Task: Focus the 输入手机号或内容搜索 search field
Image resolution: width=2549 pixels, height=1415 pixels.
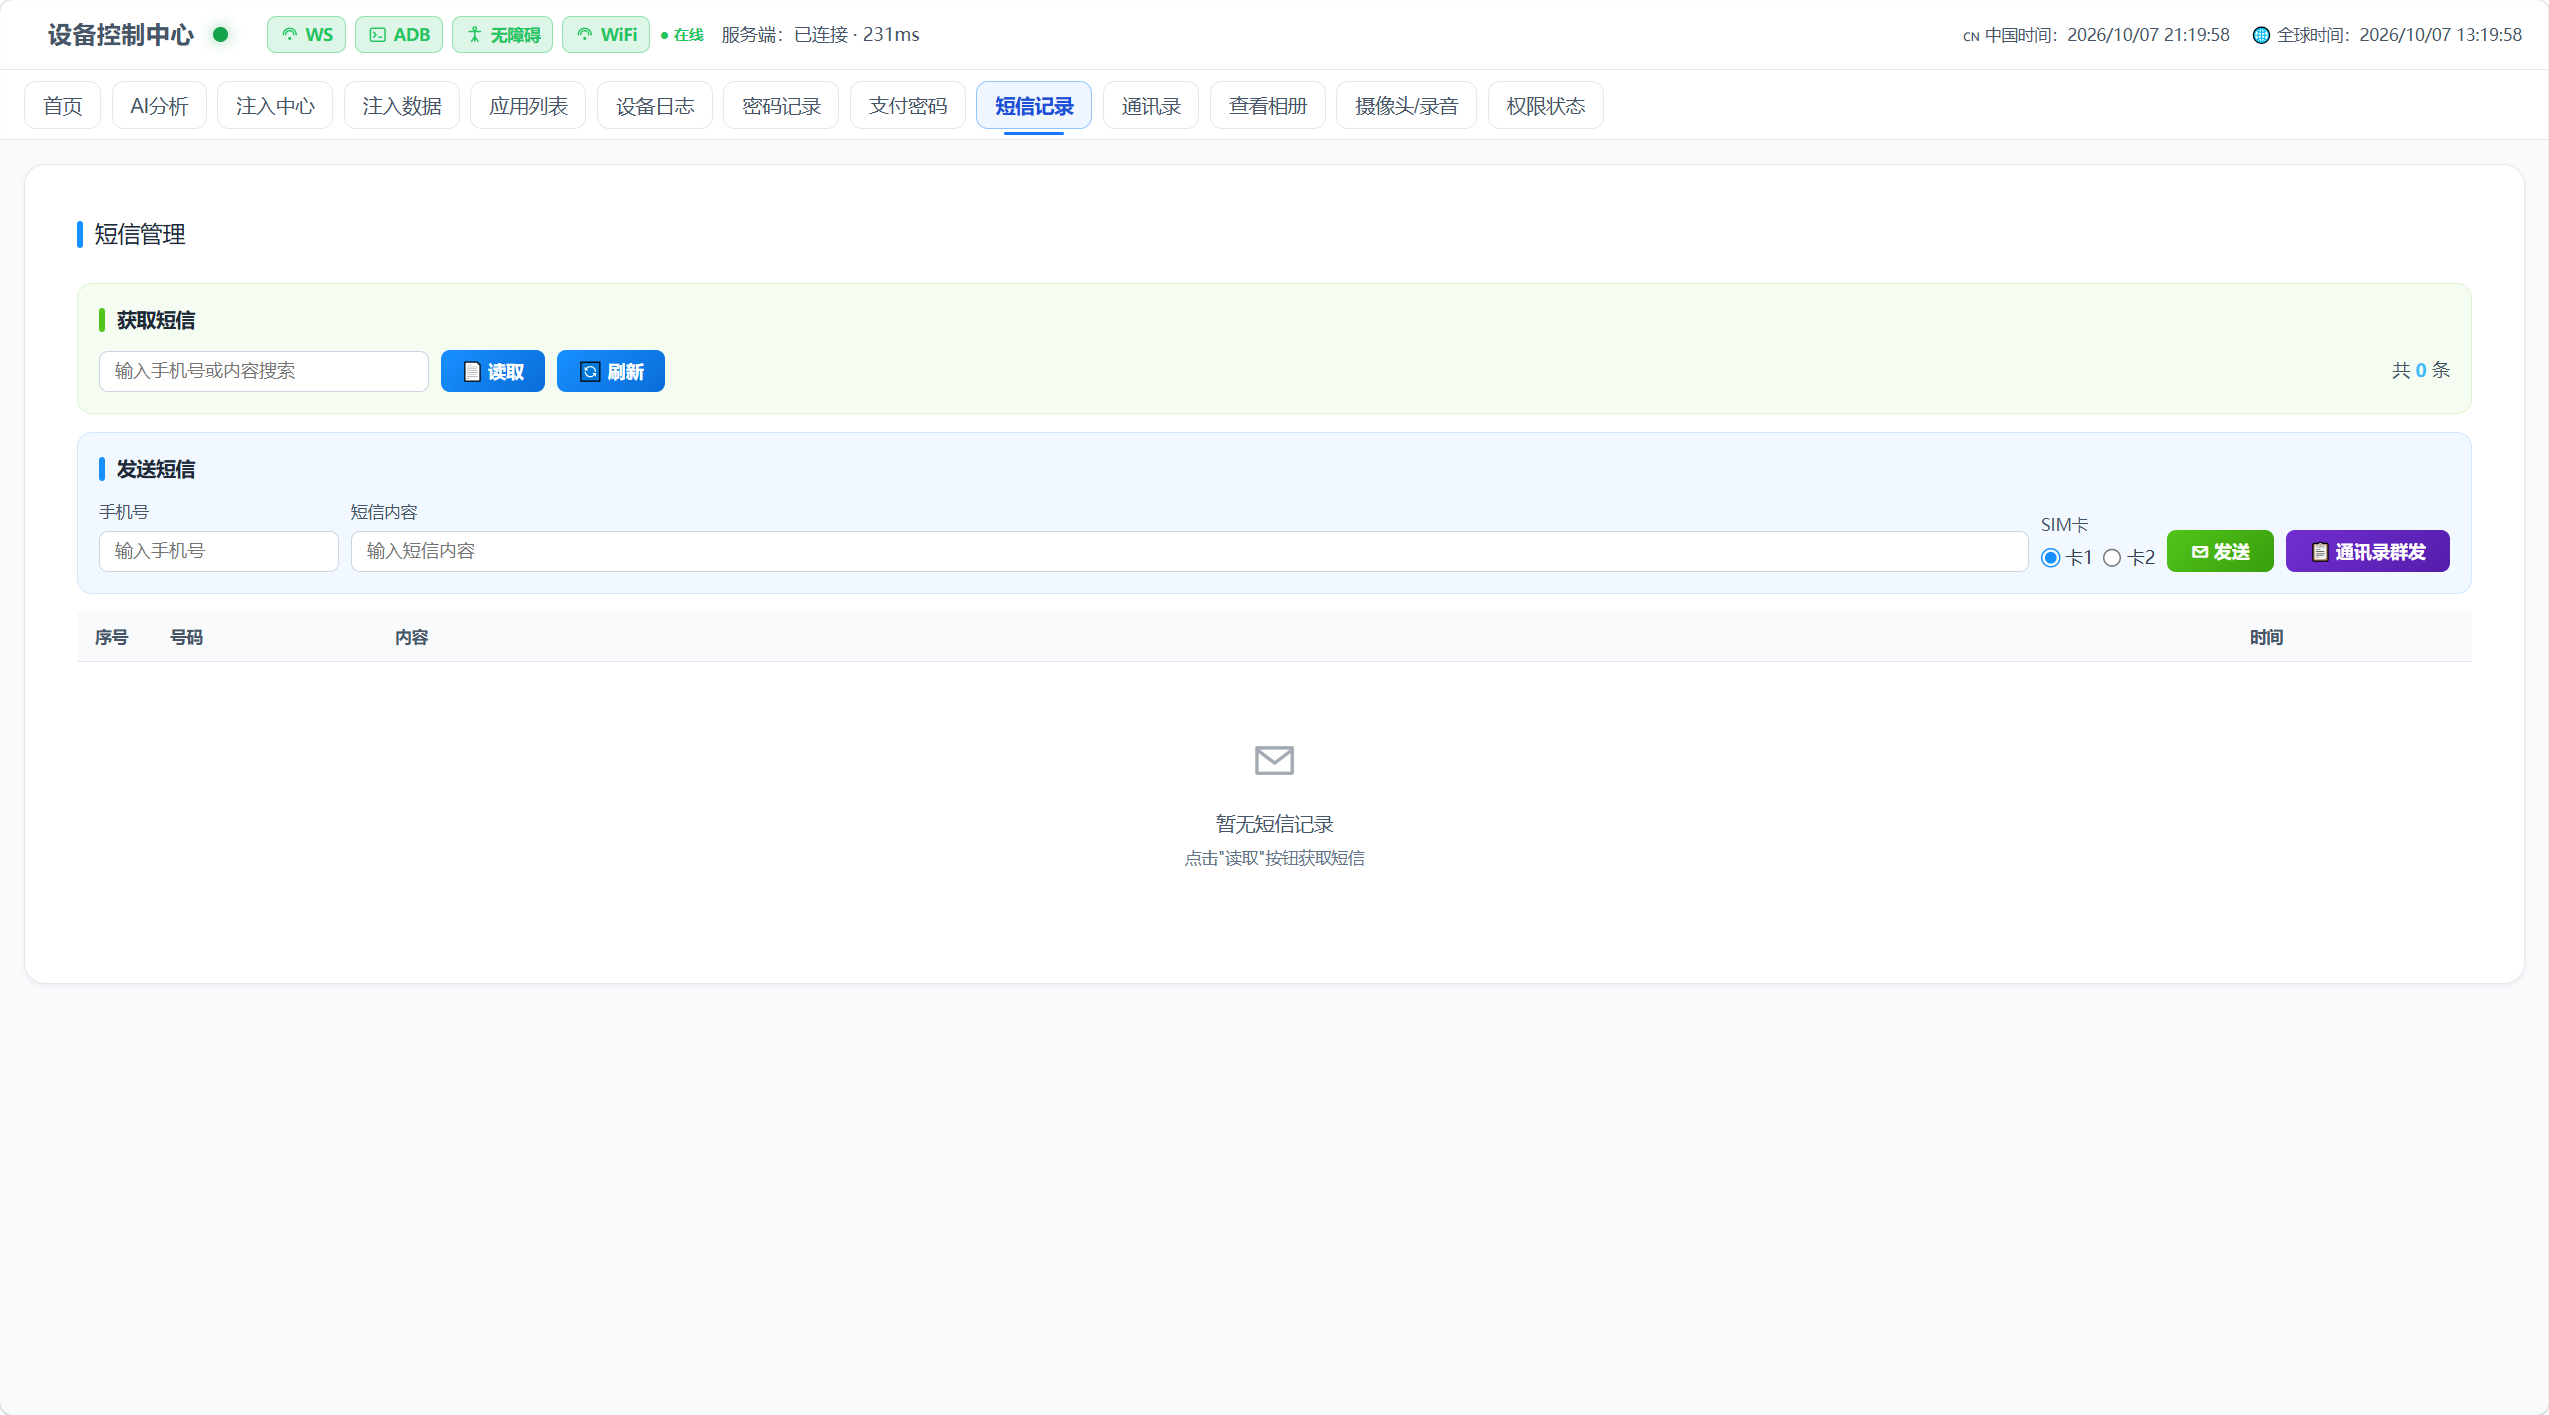Action: [x=264, y=371]
